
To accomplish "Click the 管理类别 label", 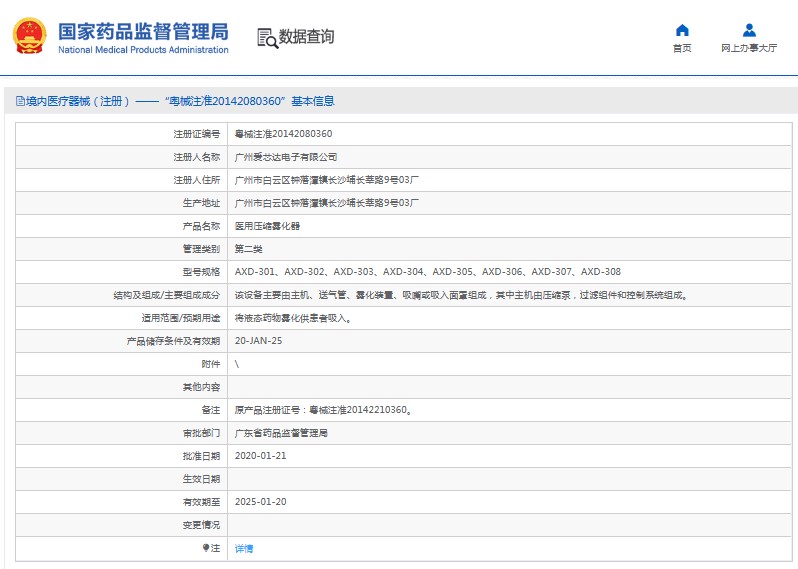I will tap(201, 249).
